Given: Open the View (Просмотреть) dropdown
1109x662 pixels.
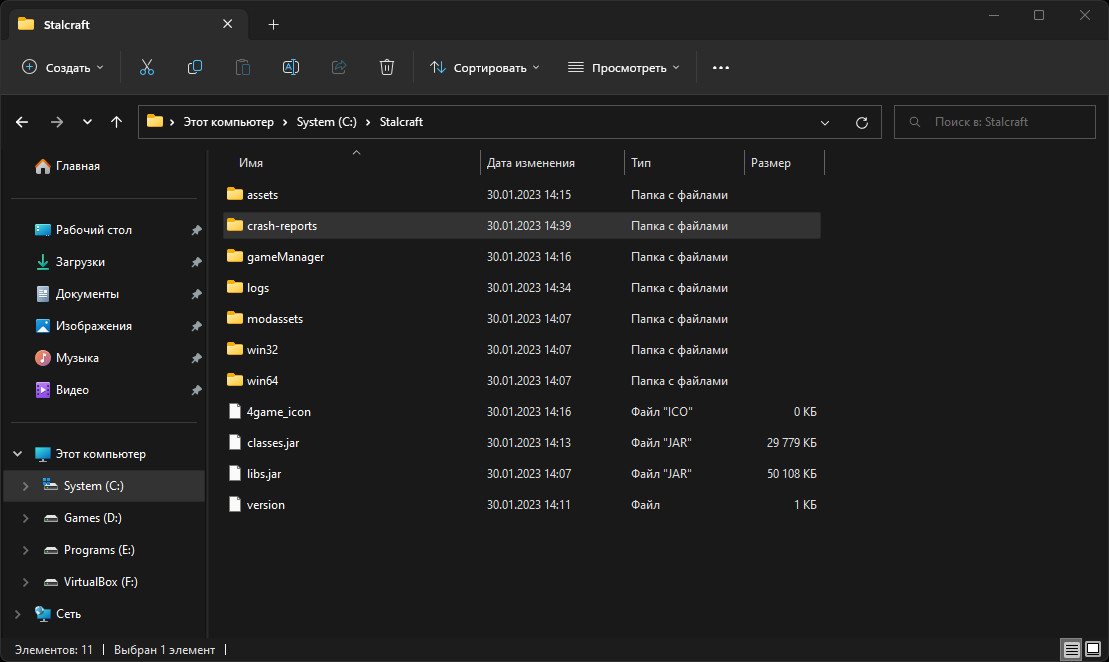Looking at the screenshot, I should (623, 67).
